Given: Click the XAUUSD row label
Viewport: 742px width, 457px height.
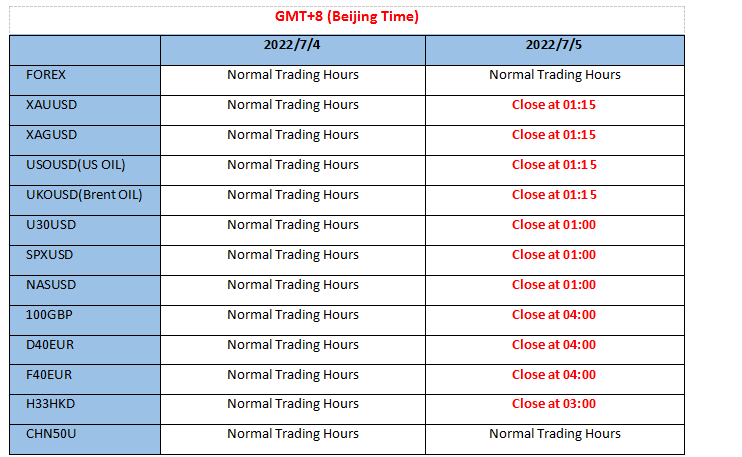Looking at the screenshot, I should tap(51, 105).
